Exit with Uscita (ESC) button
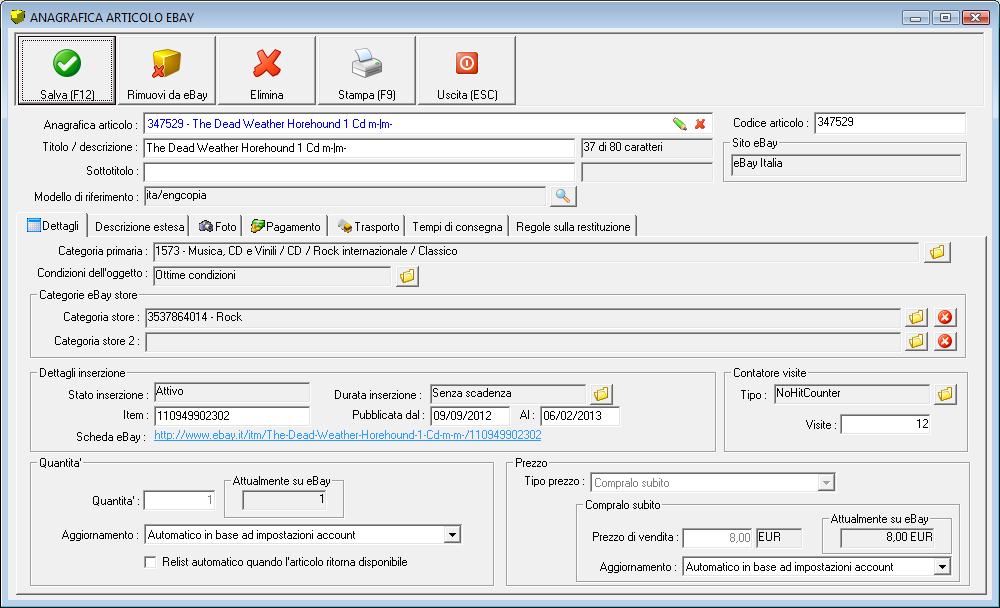The width and height of the screenshot is (1000, 608). [467, 70]
